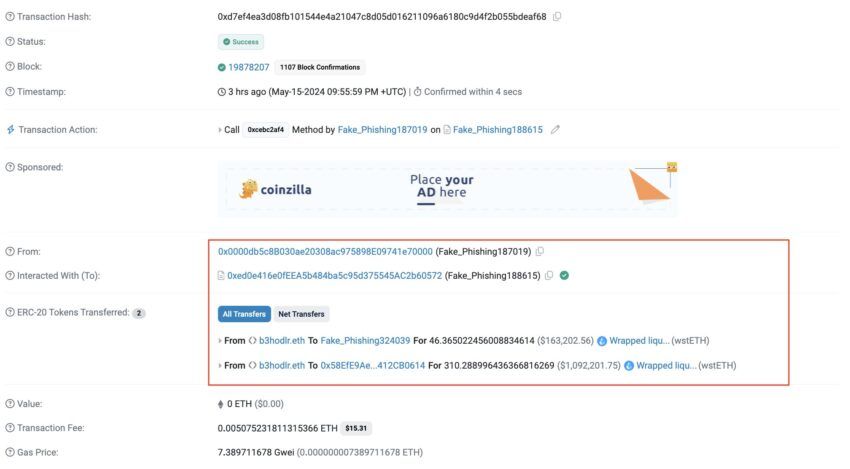Open the From address 0x0000db5c8B03 link

click(x=325, y=252)
